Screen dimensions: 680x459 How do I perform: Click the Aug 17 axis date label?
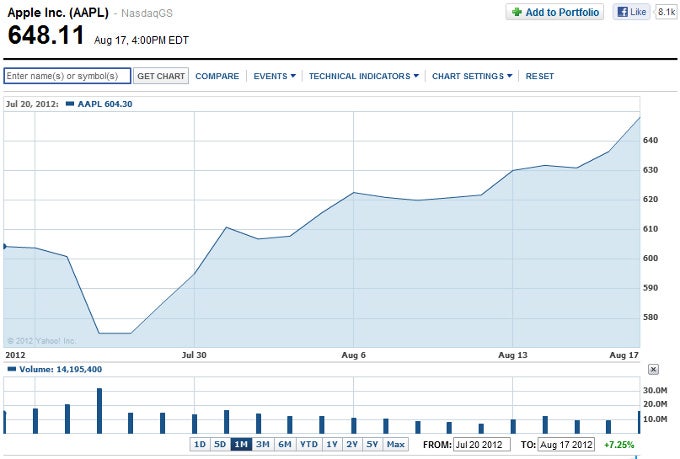pyautogui.click(x=624, y=355)
